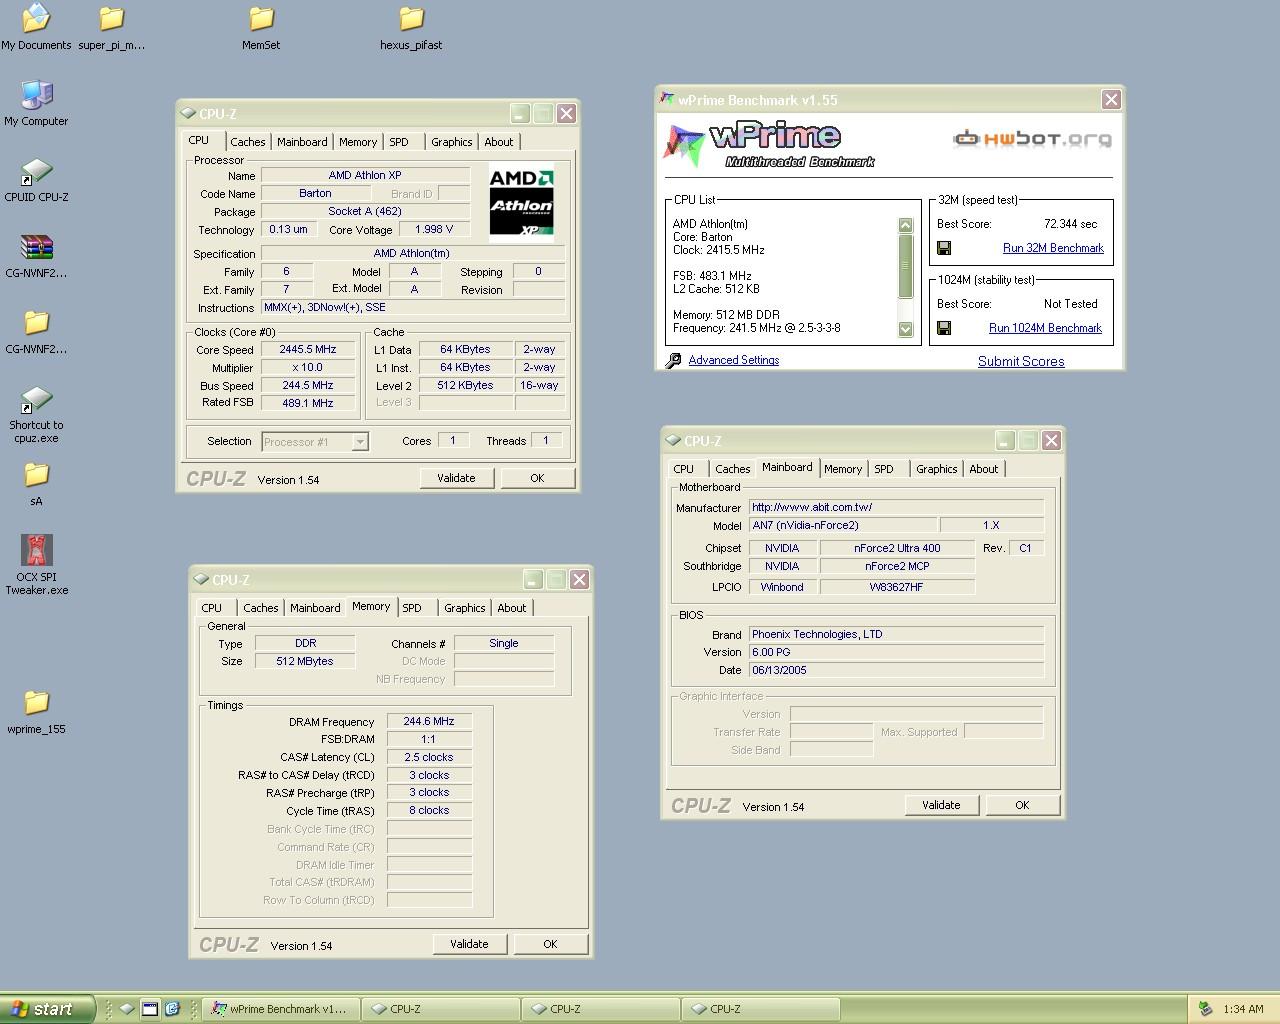
Task: Switch to Mainboard tab in CPU-Z CPU window
Action: 302,142
